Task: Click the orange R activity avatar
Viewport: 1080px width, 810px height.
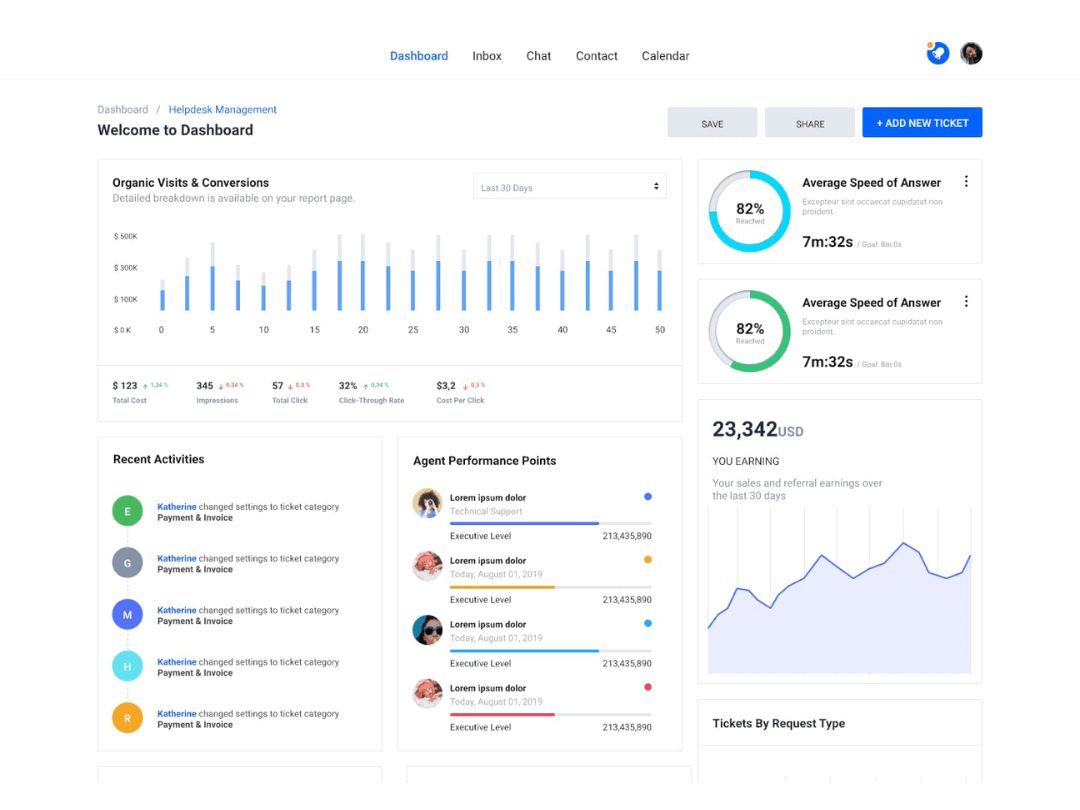Action: click(x=127, y=718)
